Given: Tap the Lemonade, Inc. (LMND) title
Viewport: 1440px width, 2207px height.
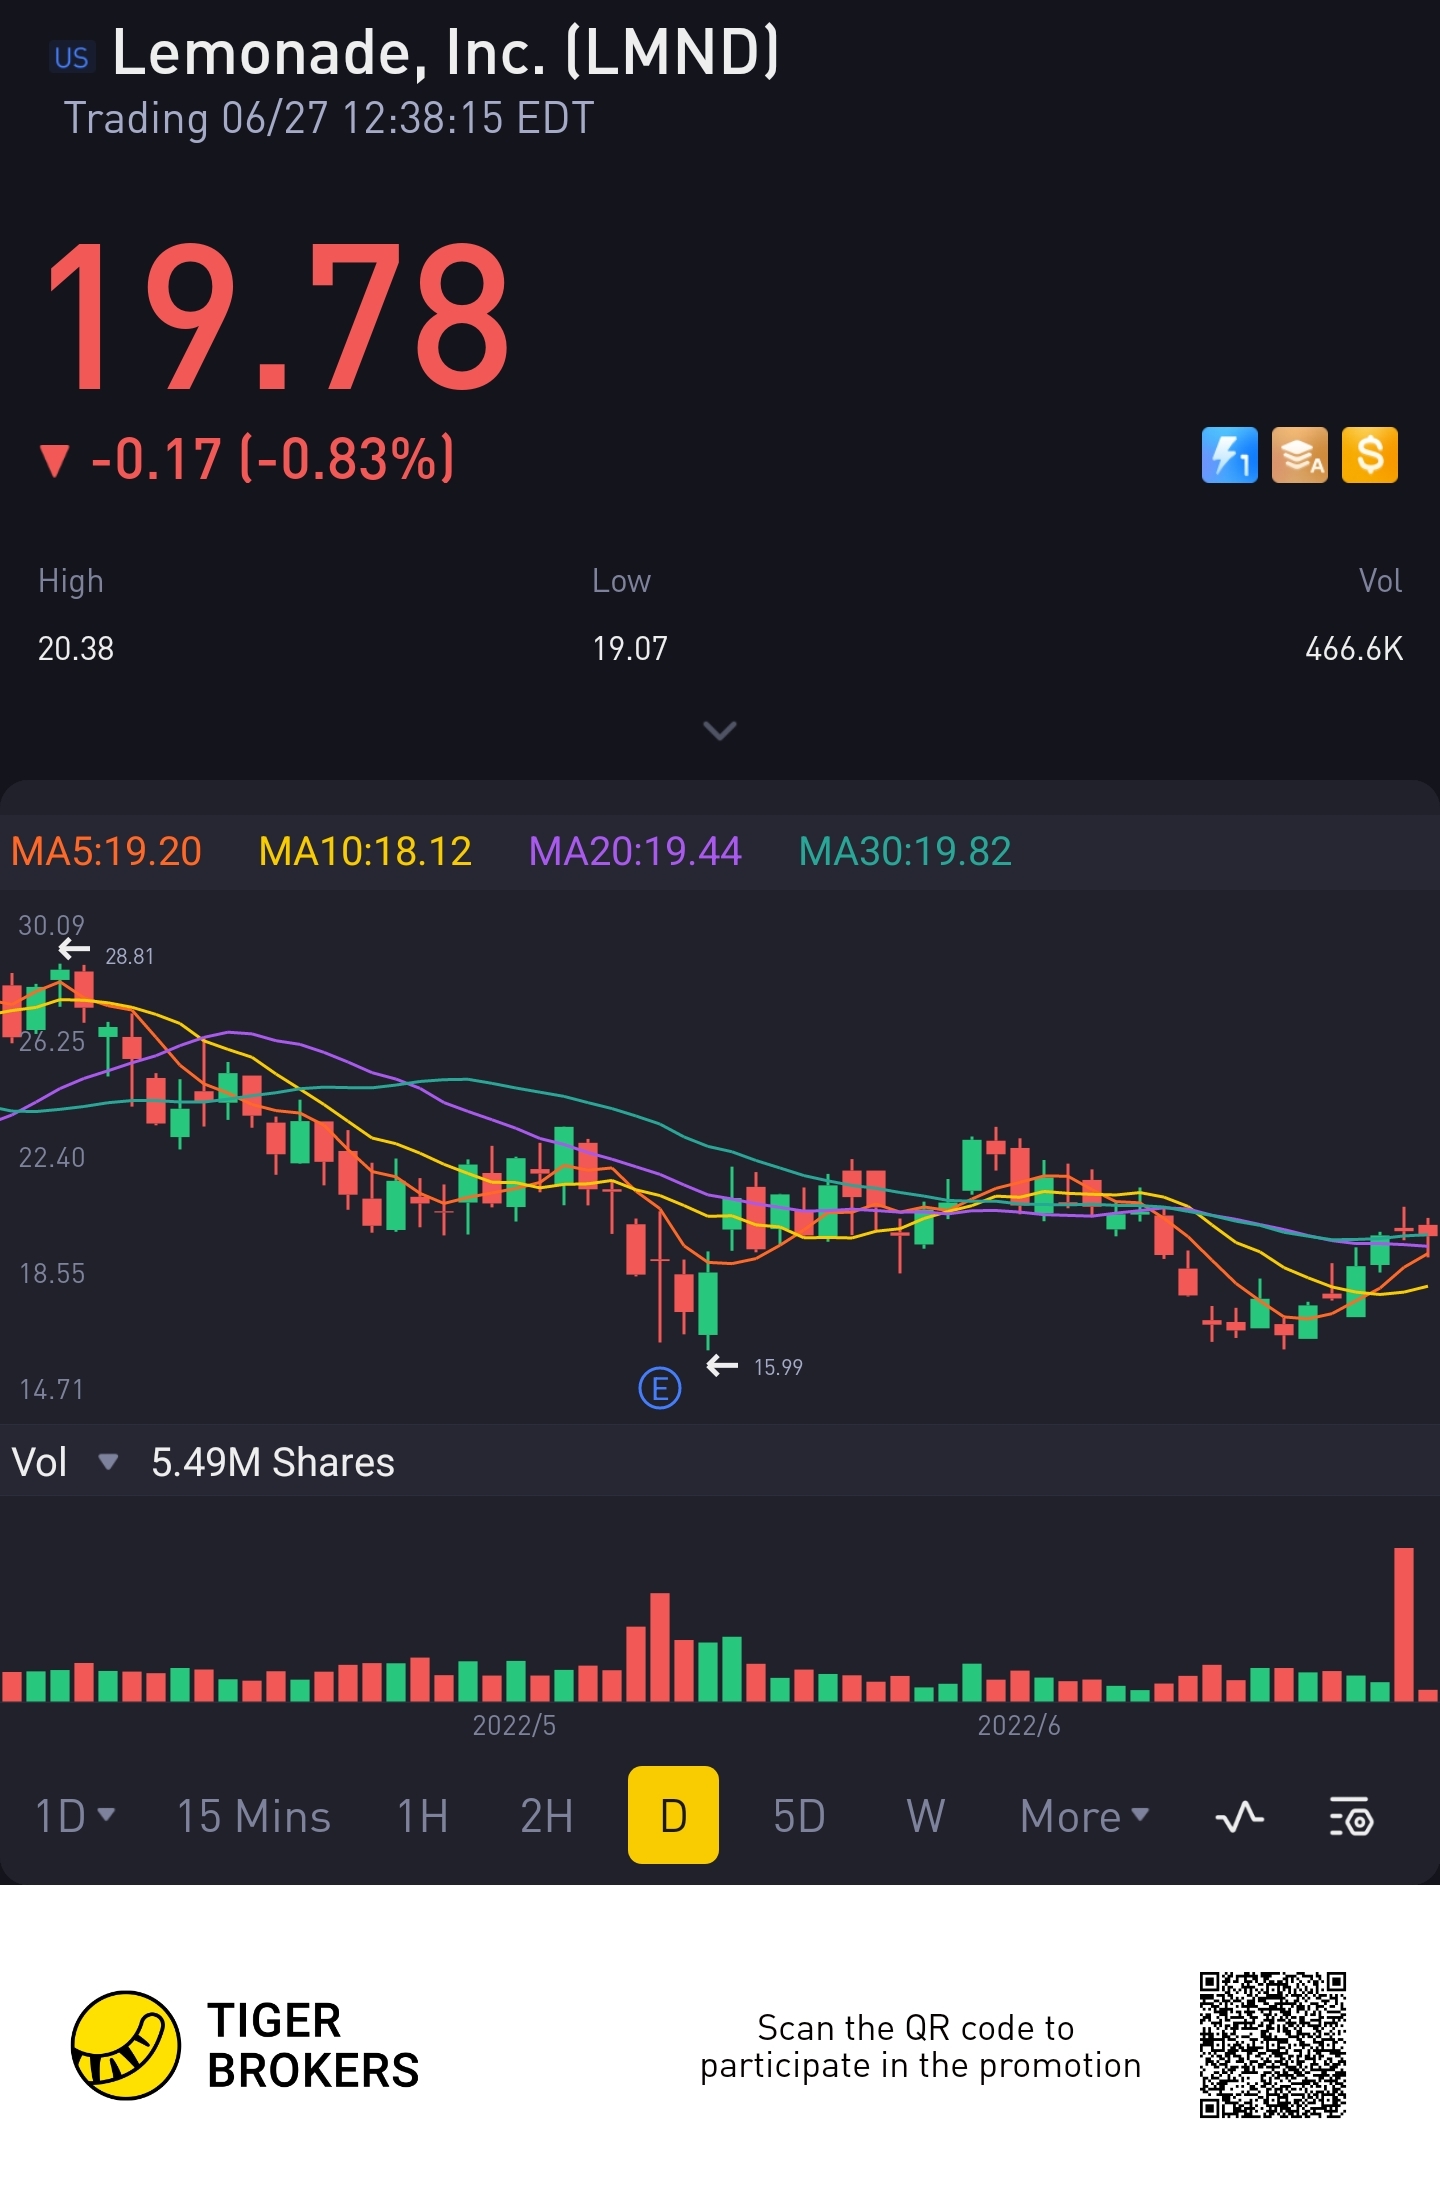Looking at the screenshot, I should click(x=446, y=52).
